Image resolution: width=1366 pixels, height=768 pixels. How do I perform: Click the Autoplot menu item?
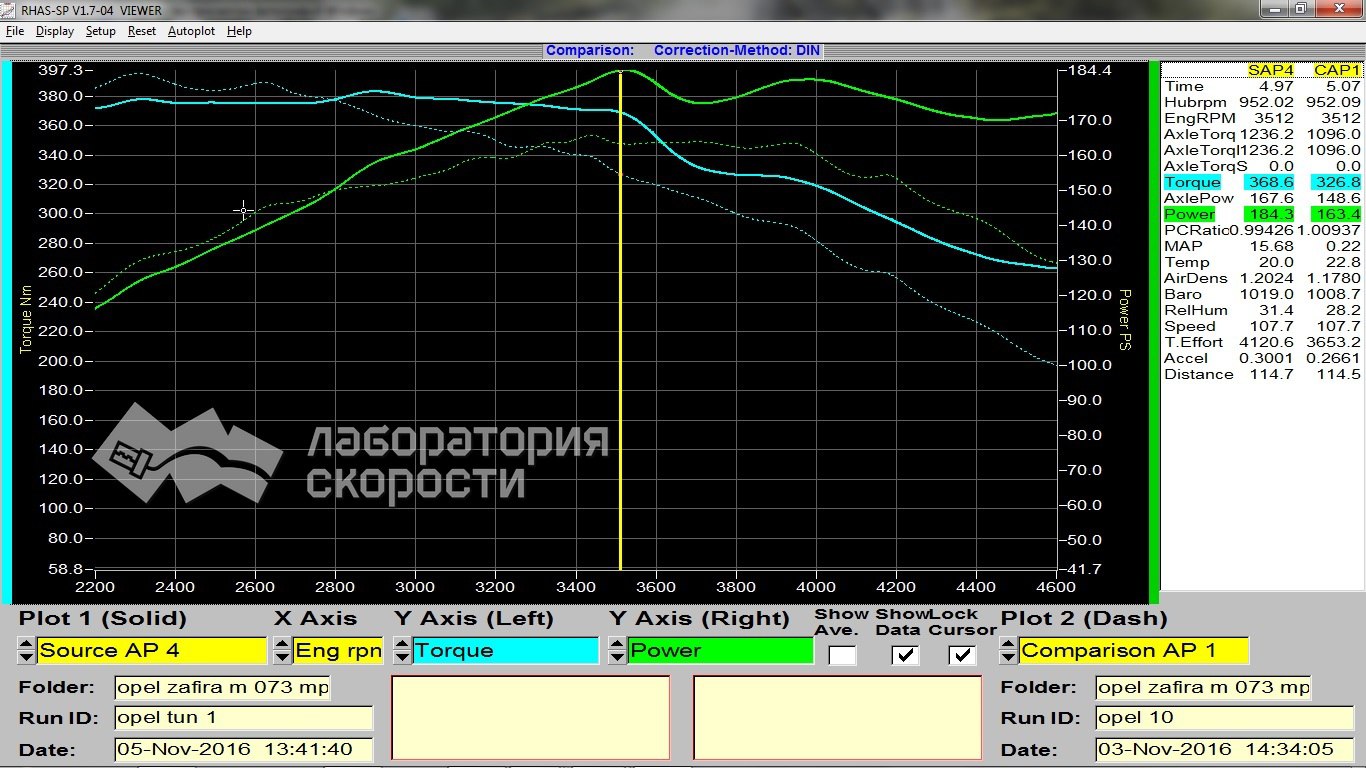click(x=191, y=31)
